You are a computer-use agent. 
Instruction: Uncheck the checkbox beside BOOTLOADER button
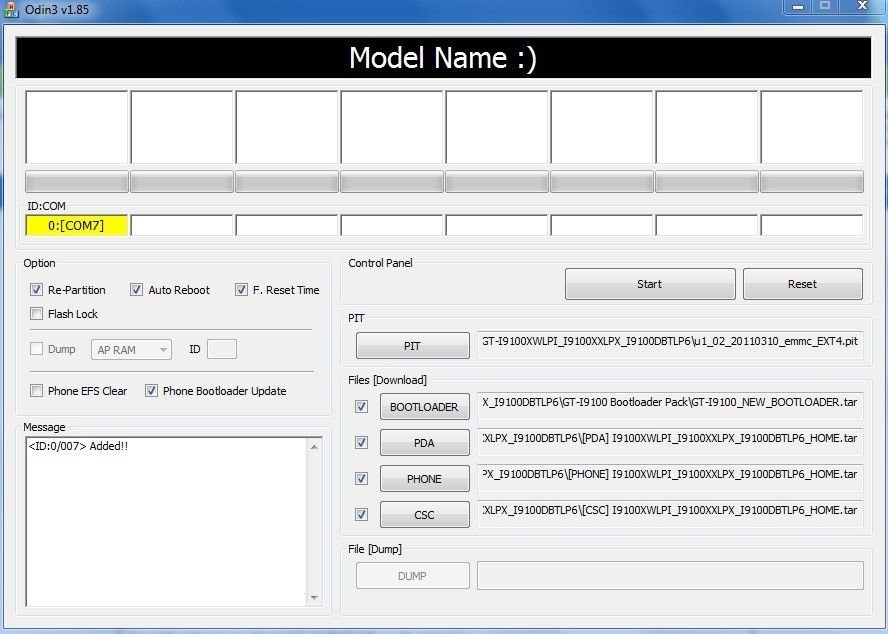point(361,406)
